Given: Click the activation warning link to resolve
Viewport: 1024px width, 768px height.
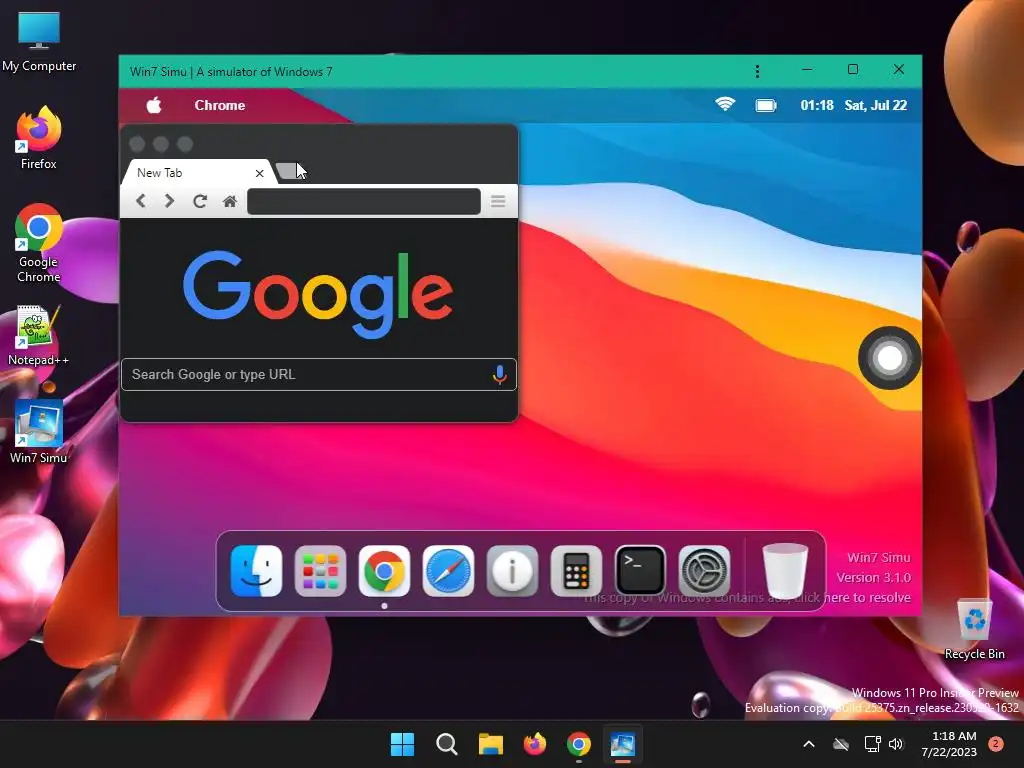Looking at the screenshot, I should coord(747,598).
